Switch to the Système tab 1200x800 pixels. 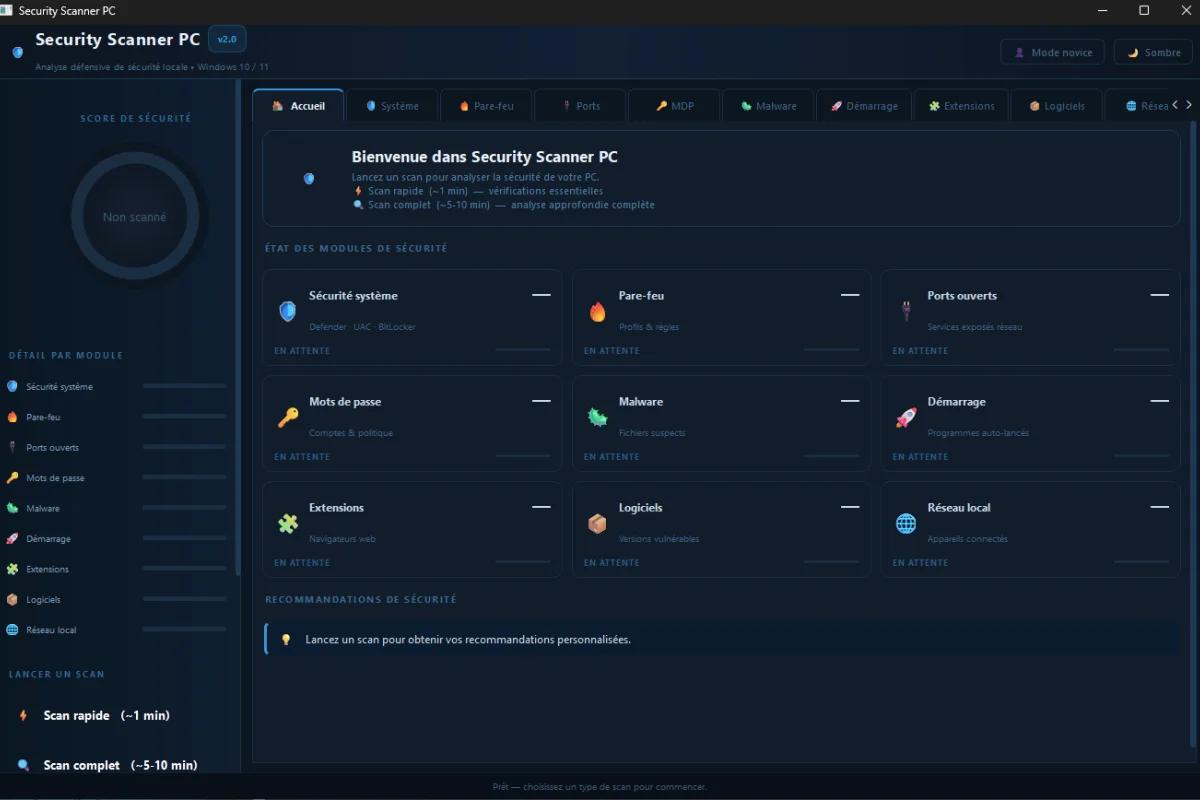(x=392, y=104)
